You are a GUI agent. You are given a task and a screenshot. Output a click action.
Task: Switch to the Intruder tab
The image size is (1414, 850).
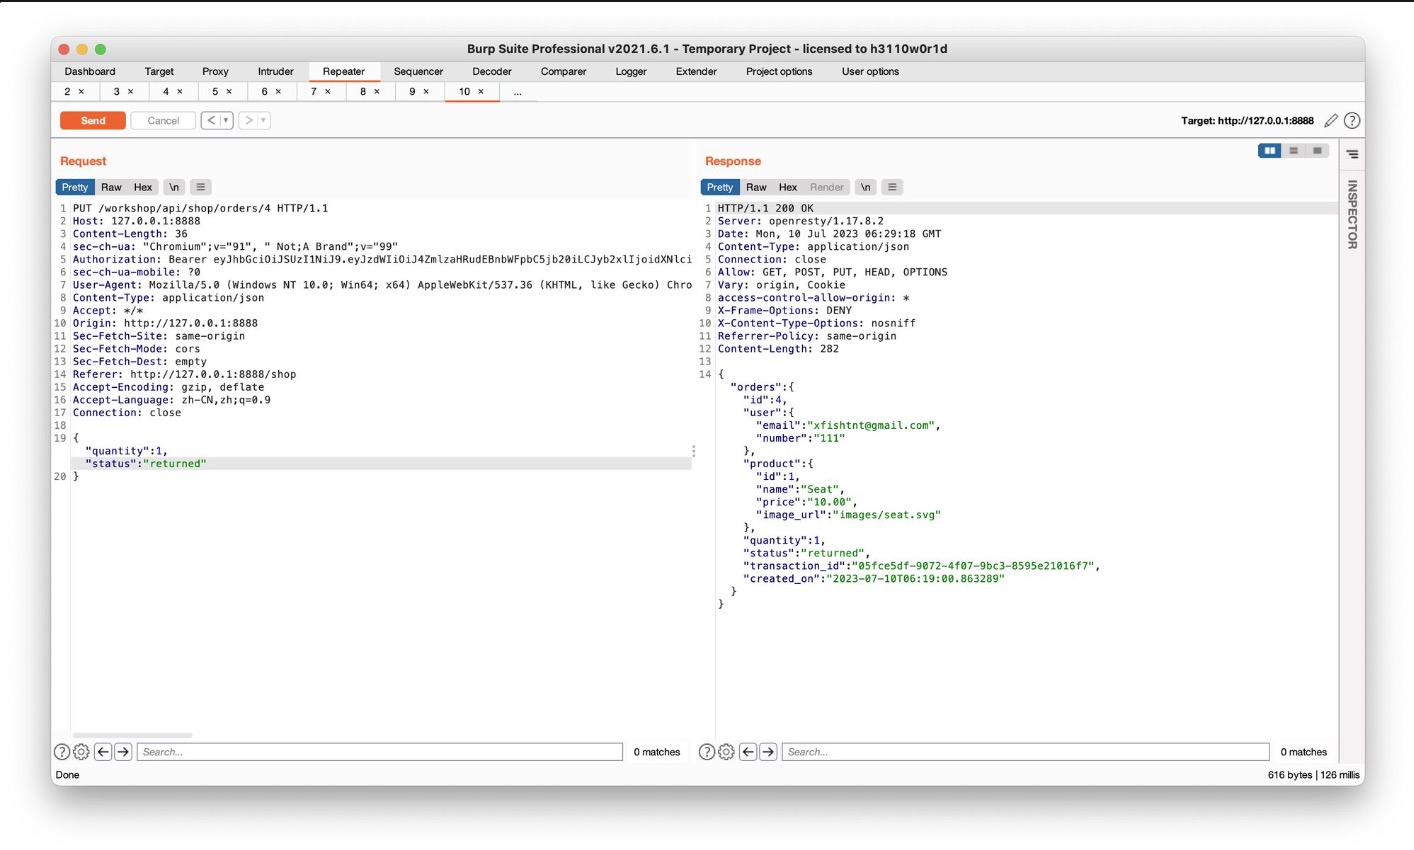pos(276,72)
